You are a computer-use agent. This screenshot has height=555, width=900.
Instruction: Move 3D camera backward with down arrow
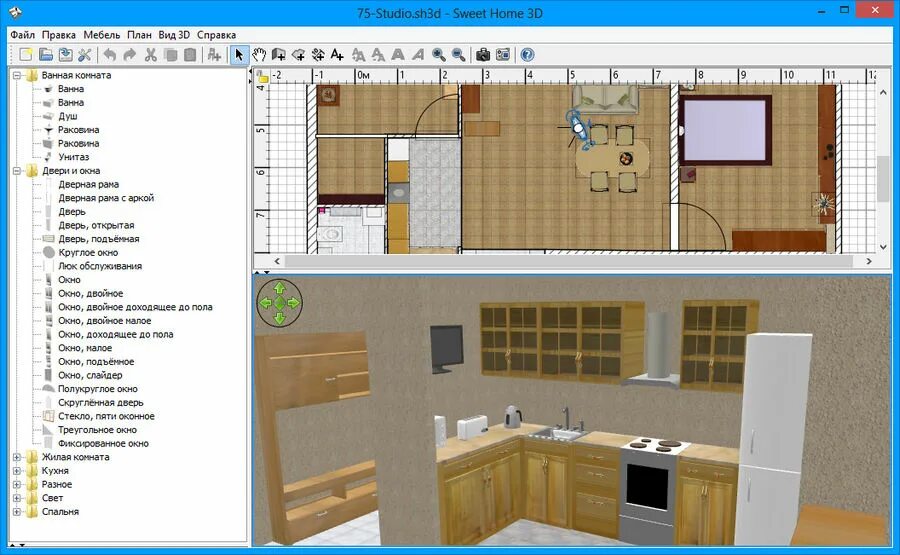coord(280,317)
